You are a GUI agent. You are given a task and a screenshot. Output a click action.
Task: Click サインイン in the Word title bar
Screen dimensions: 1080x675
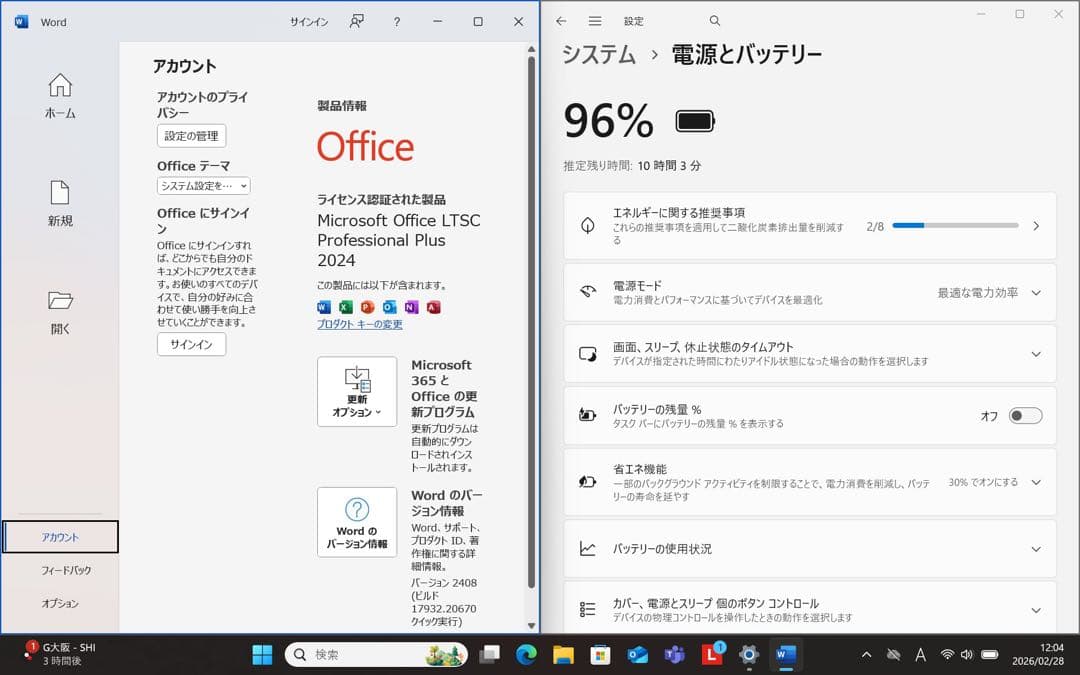pyautogui.click(x=309, y=22)
